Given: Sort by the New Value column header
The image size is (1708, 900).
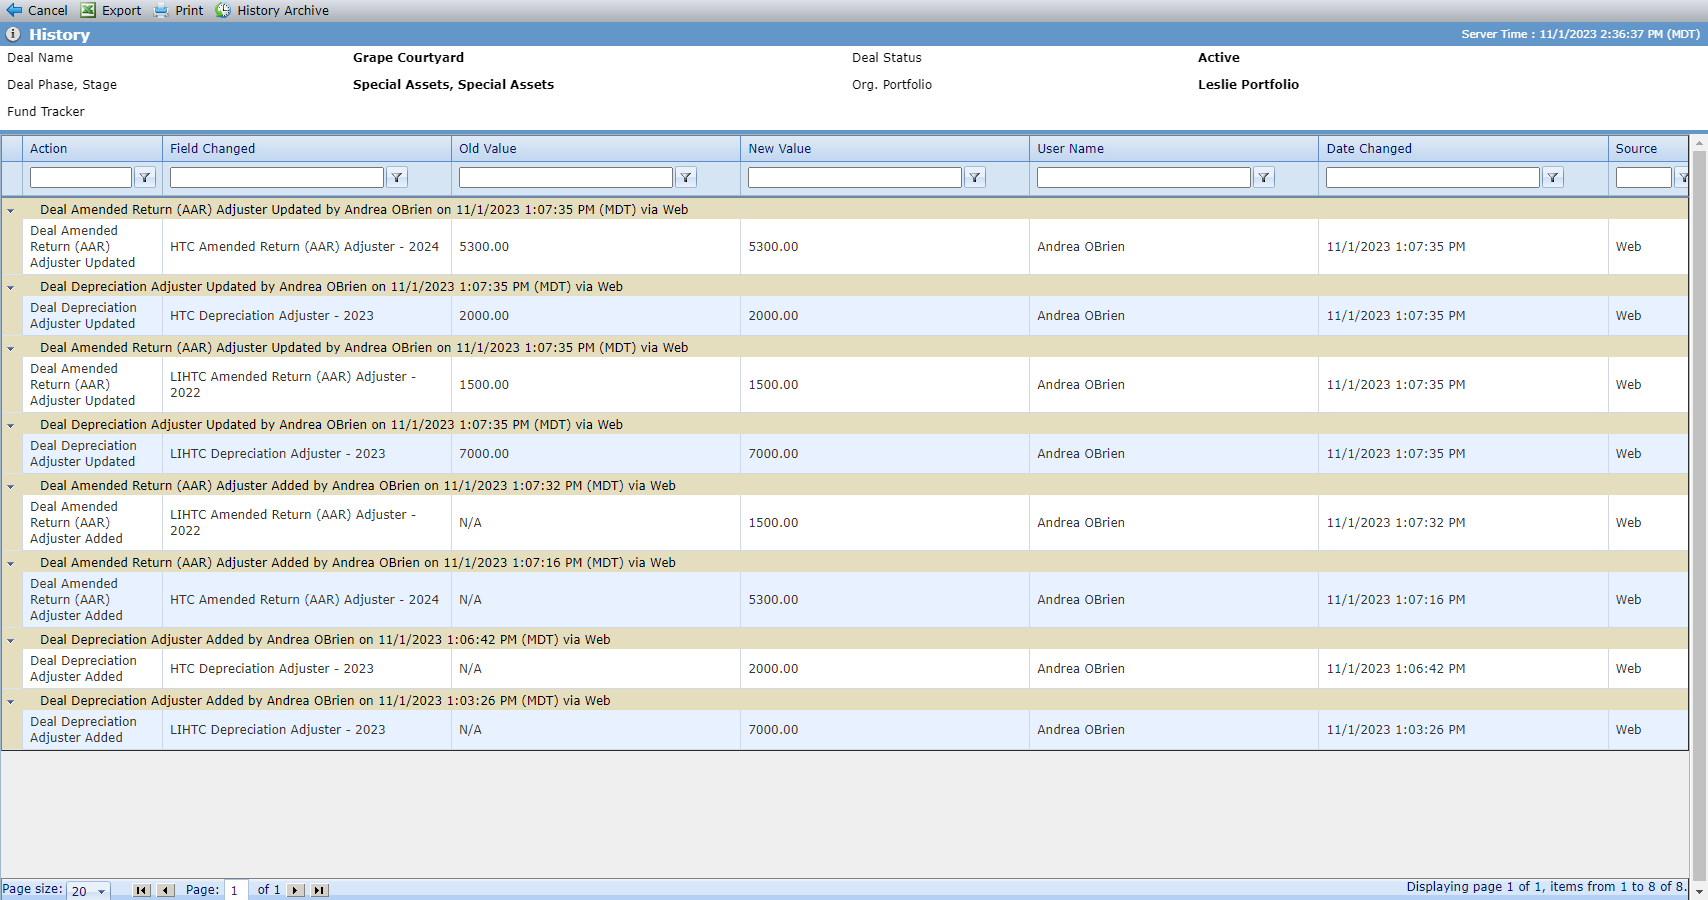Looking at the screenshot, I should click(780, 149).
